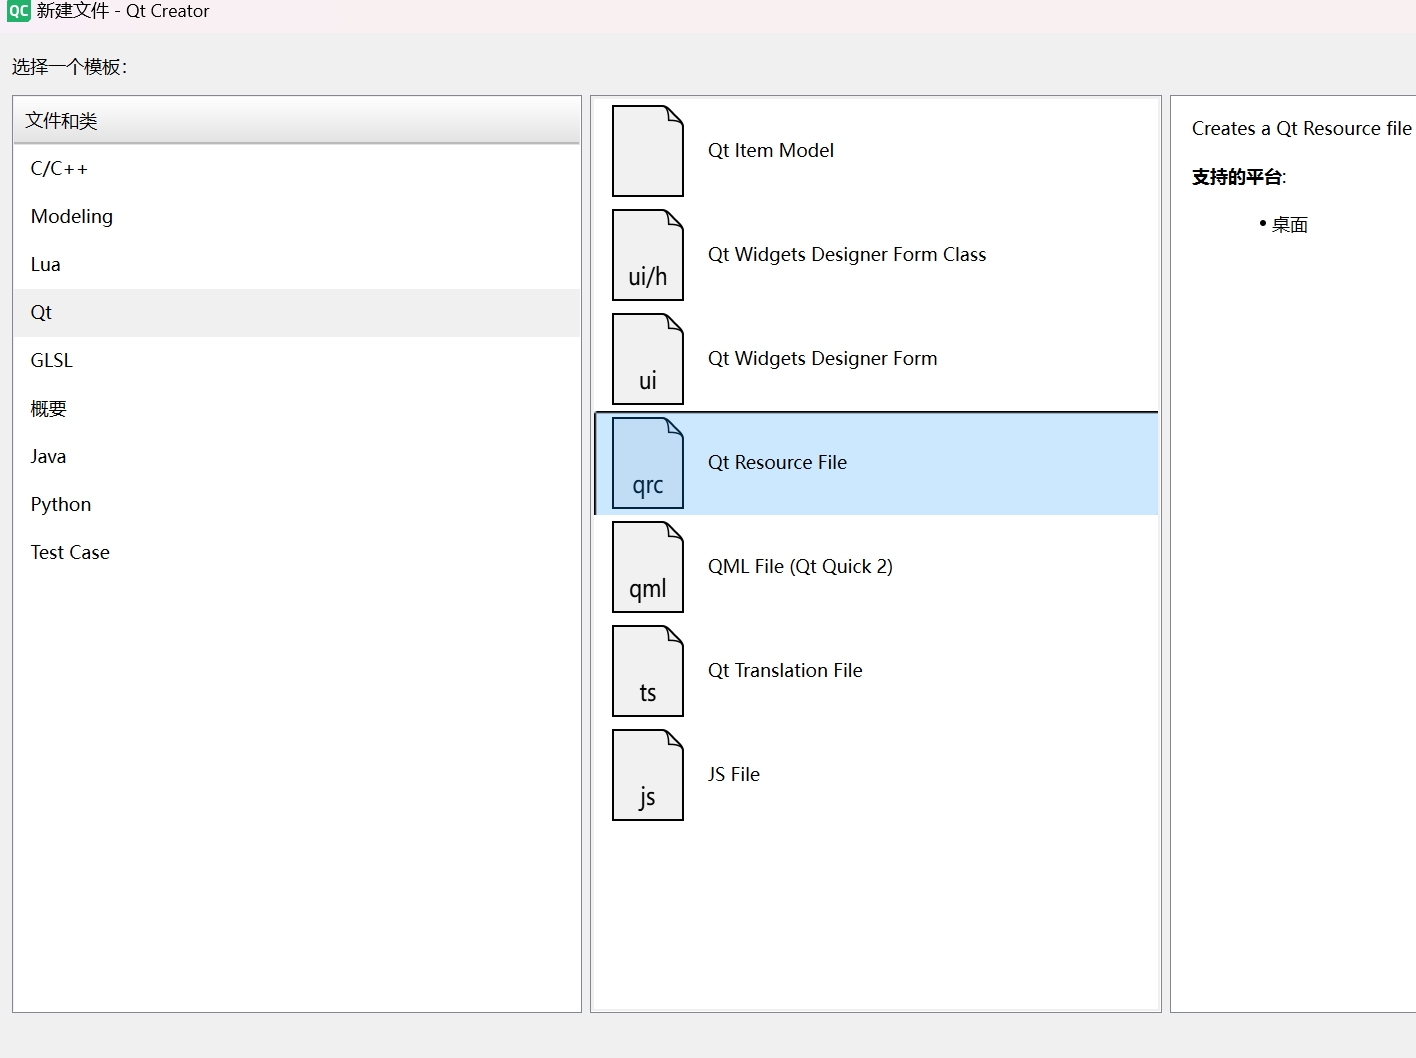Select the js file icon
This screenshot has width=1416, height=1058.
point(648,775)
